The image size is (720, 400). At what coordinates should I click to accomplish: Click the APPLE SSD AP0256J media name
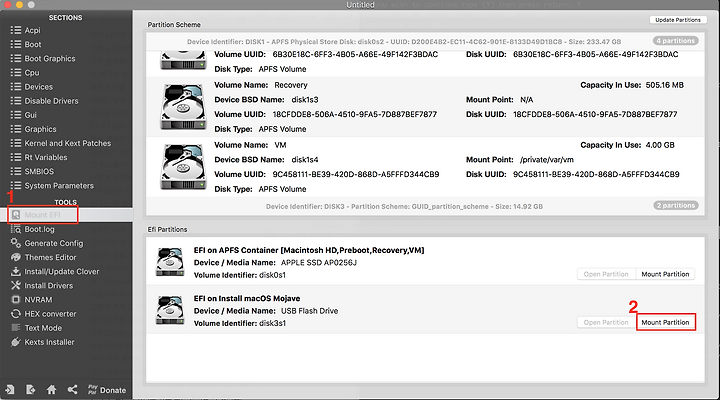click(319, 263)
